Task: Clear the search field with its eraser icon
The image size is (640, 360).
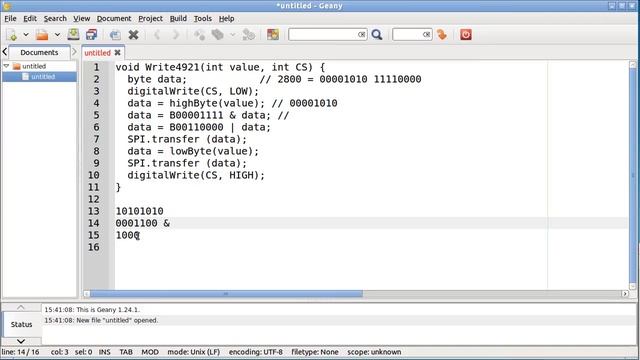Action: click(x=362, y=35)
